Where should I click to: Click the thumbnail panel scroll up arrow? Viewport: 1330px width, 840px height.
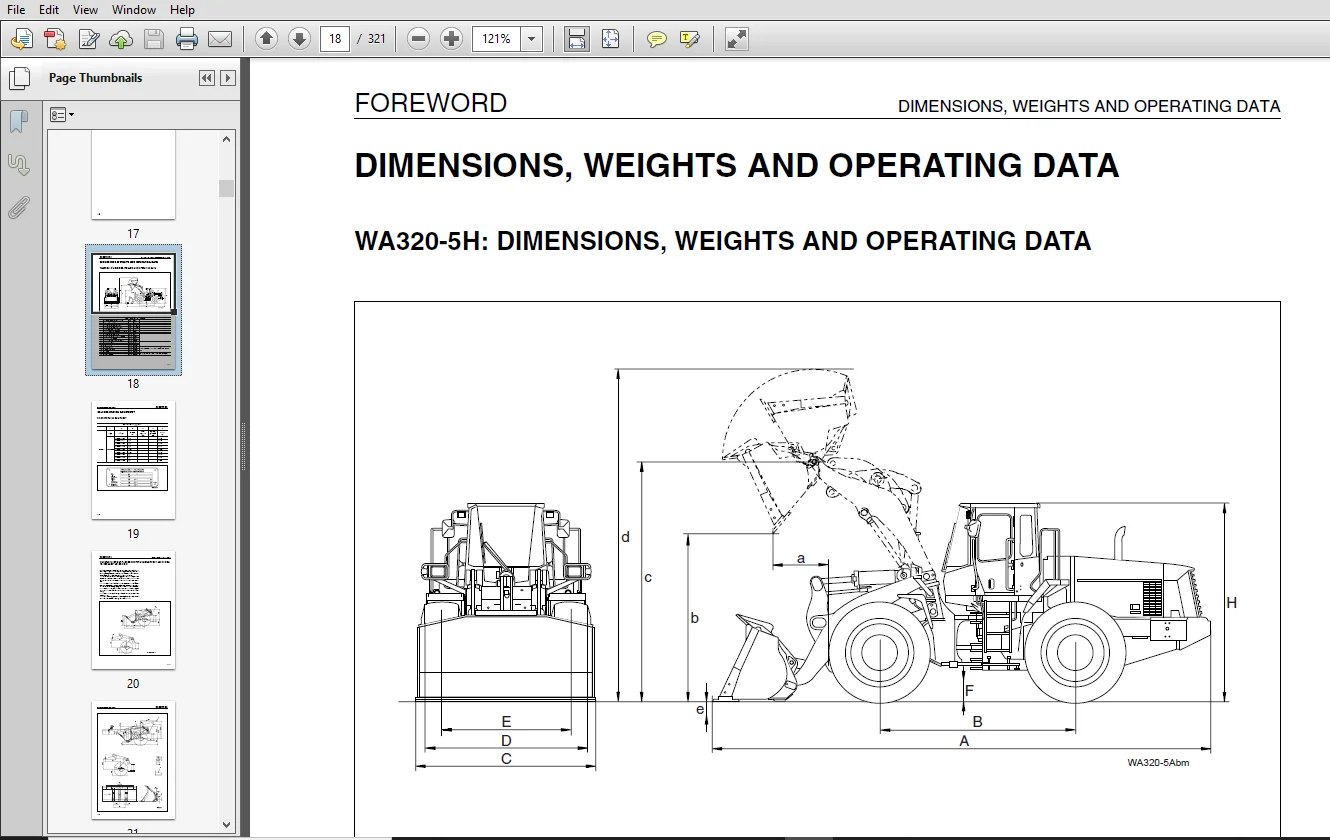pos(227,139)
